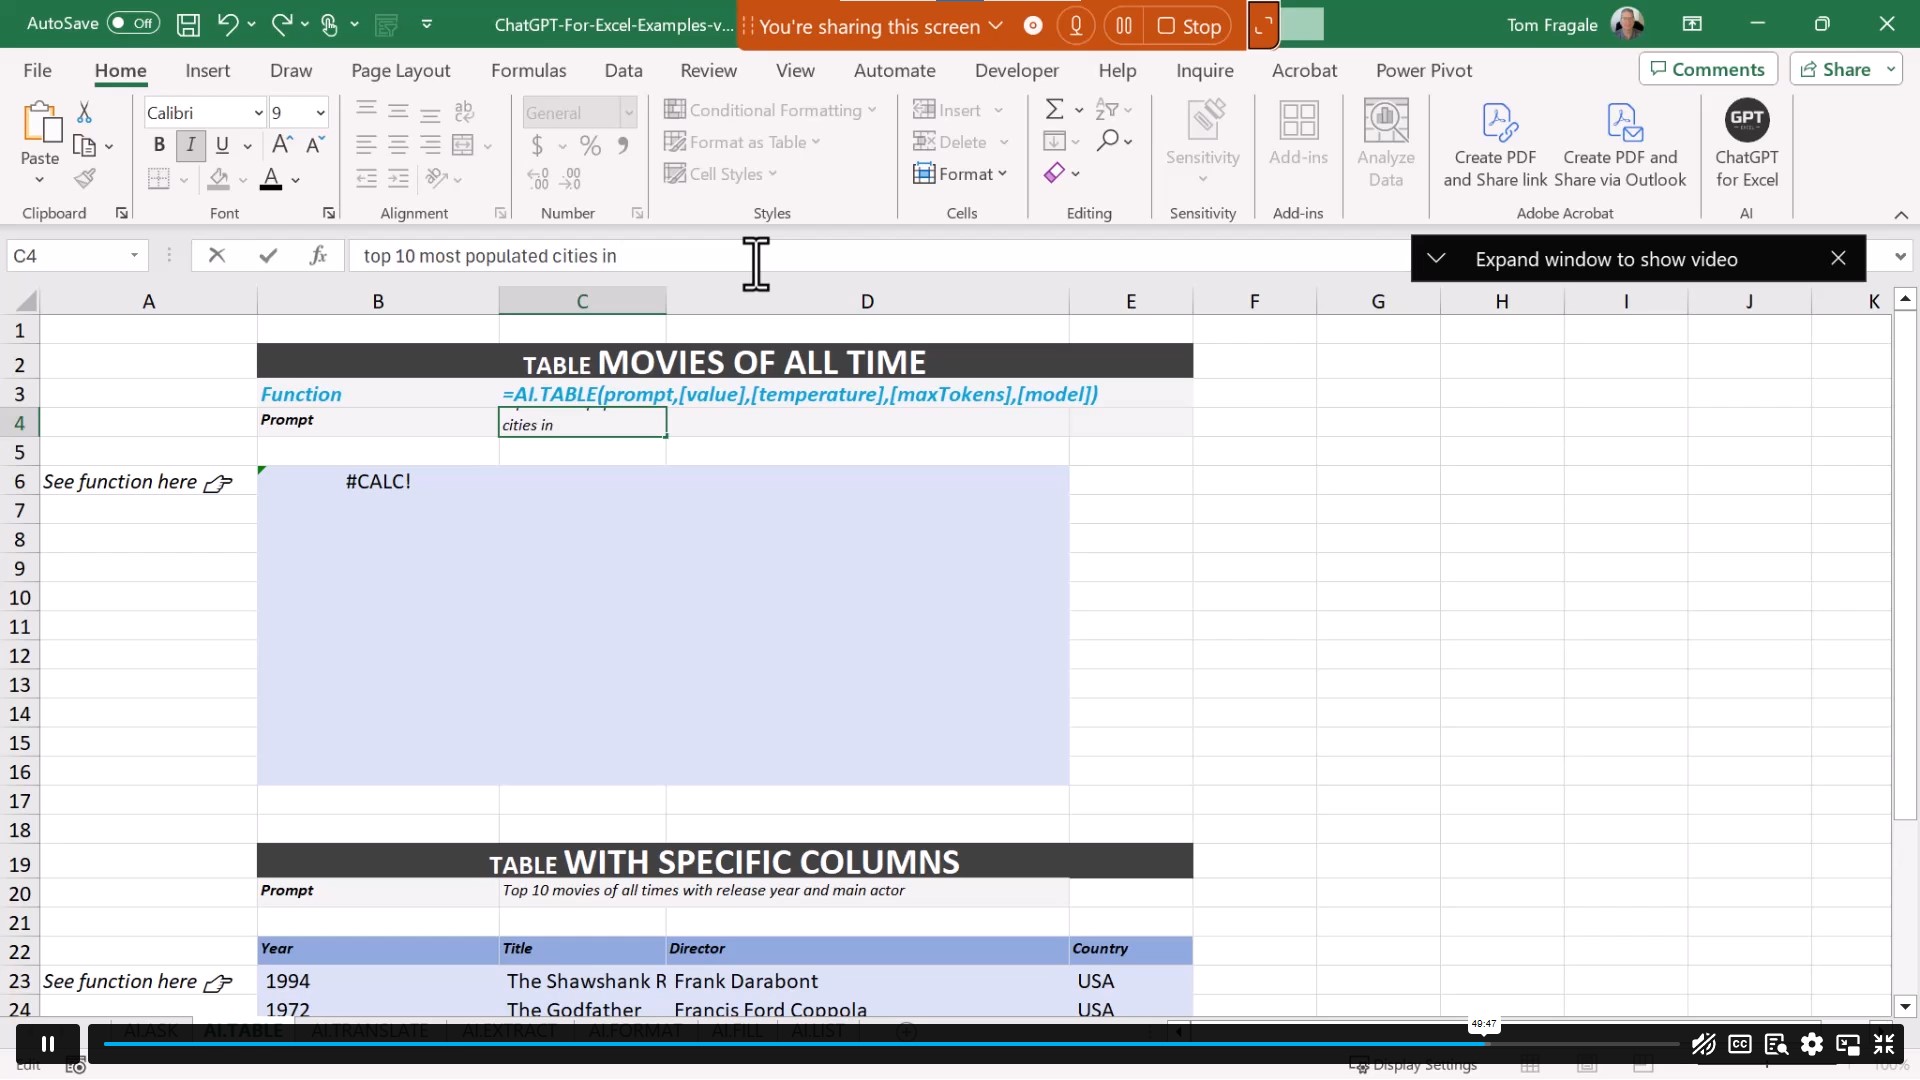Toggle AutoSave off switch

131,22
